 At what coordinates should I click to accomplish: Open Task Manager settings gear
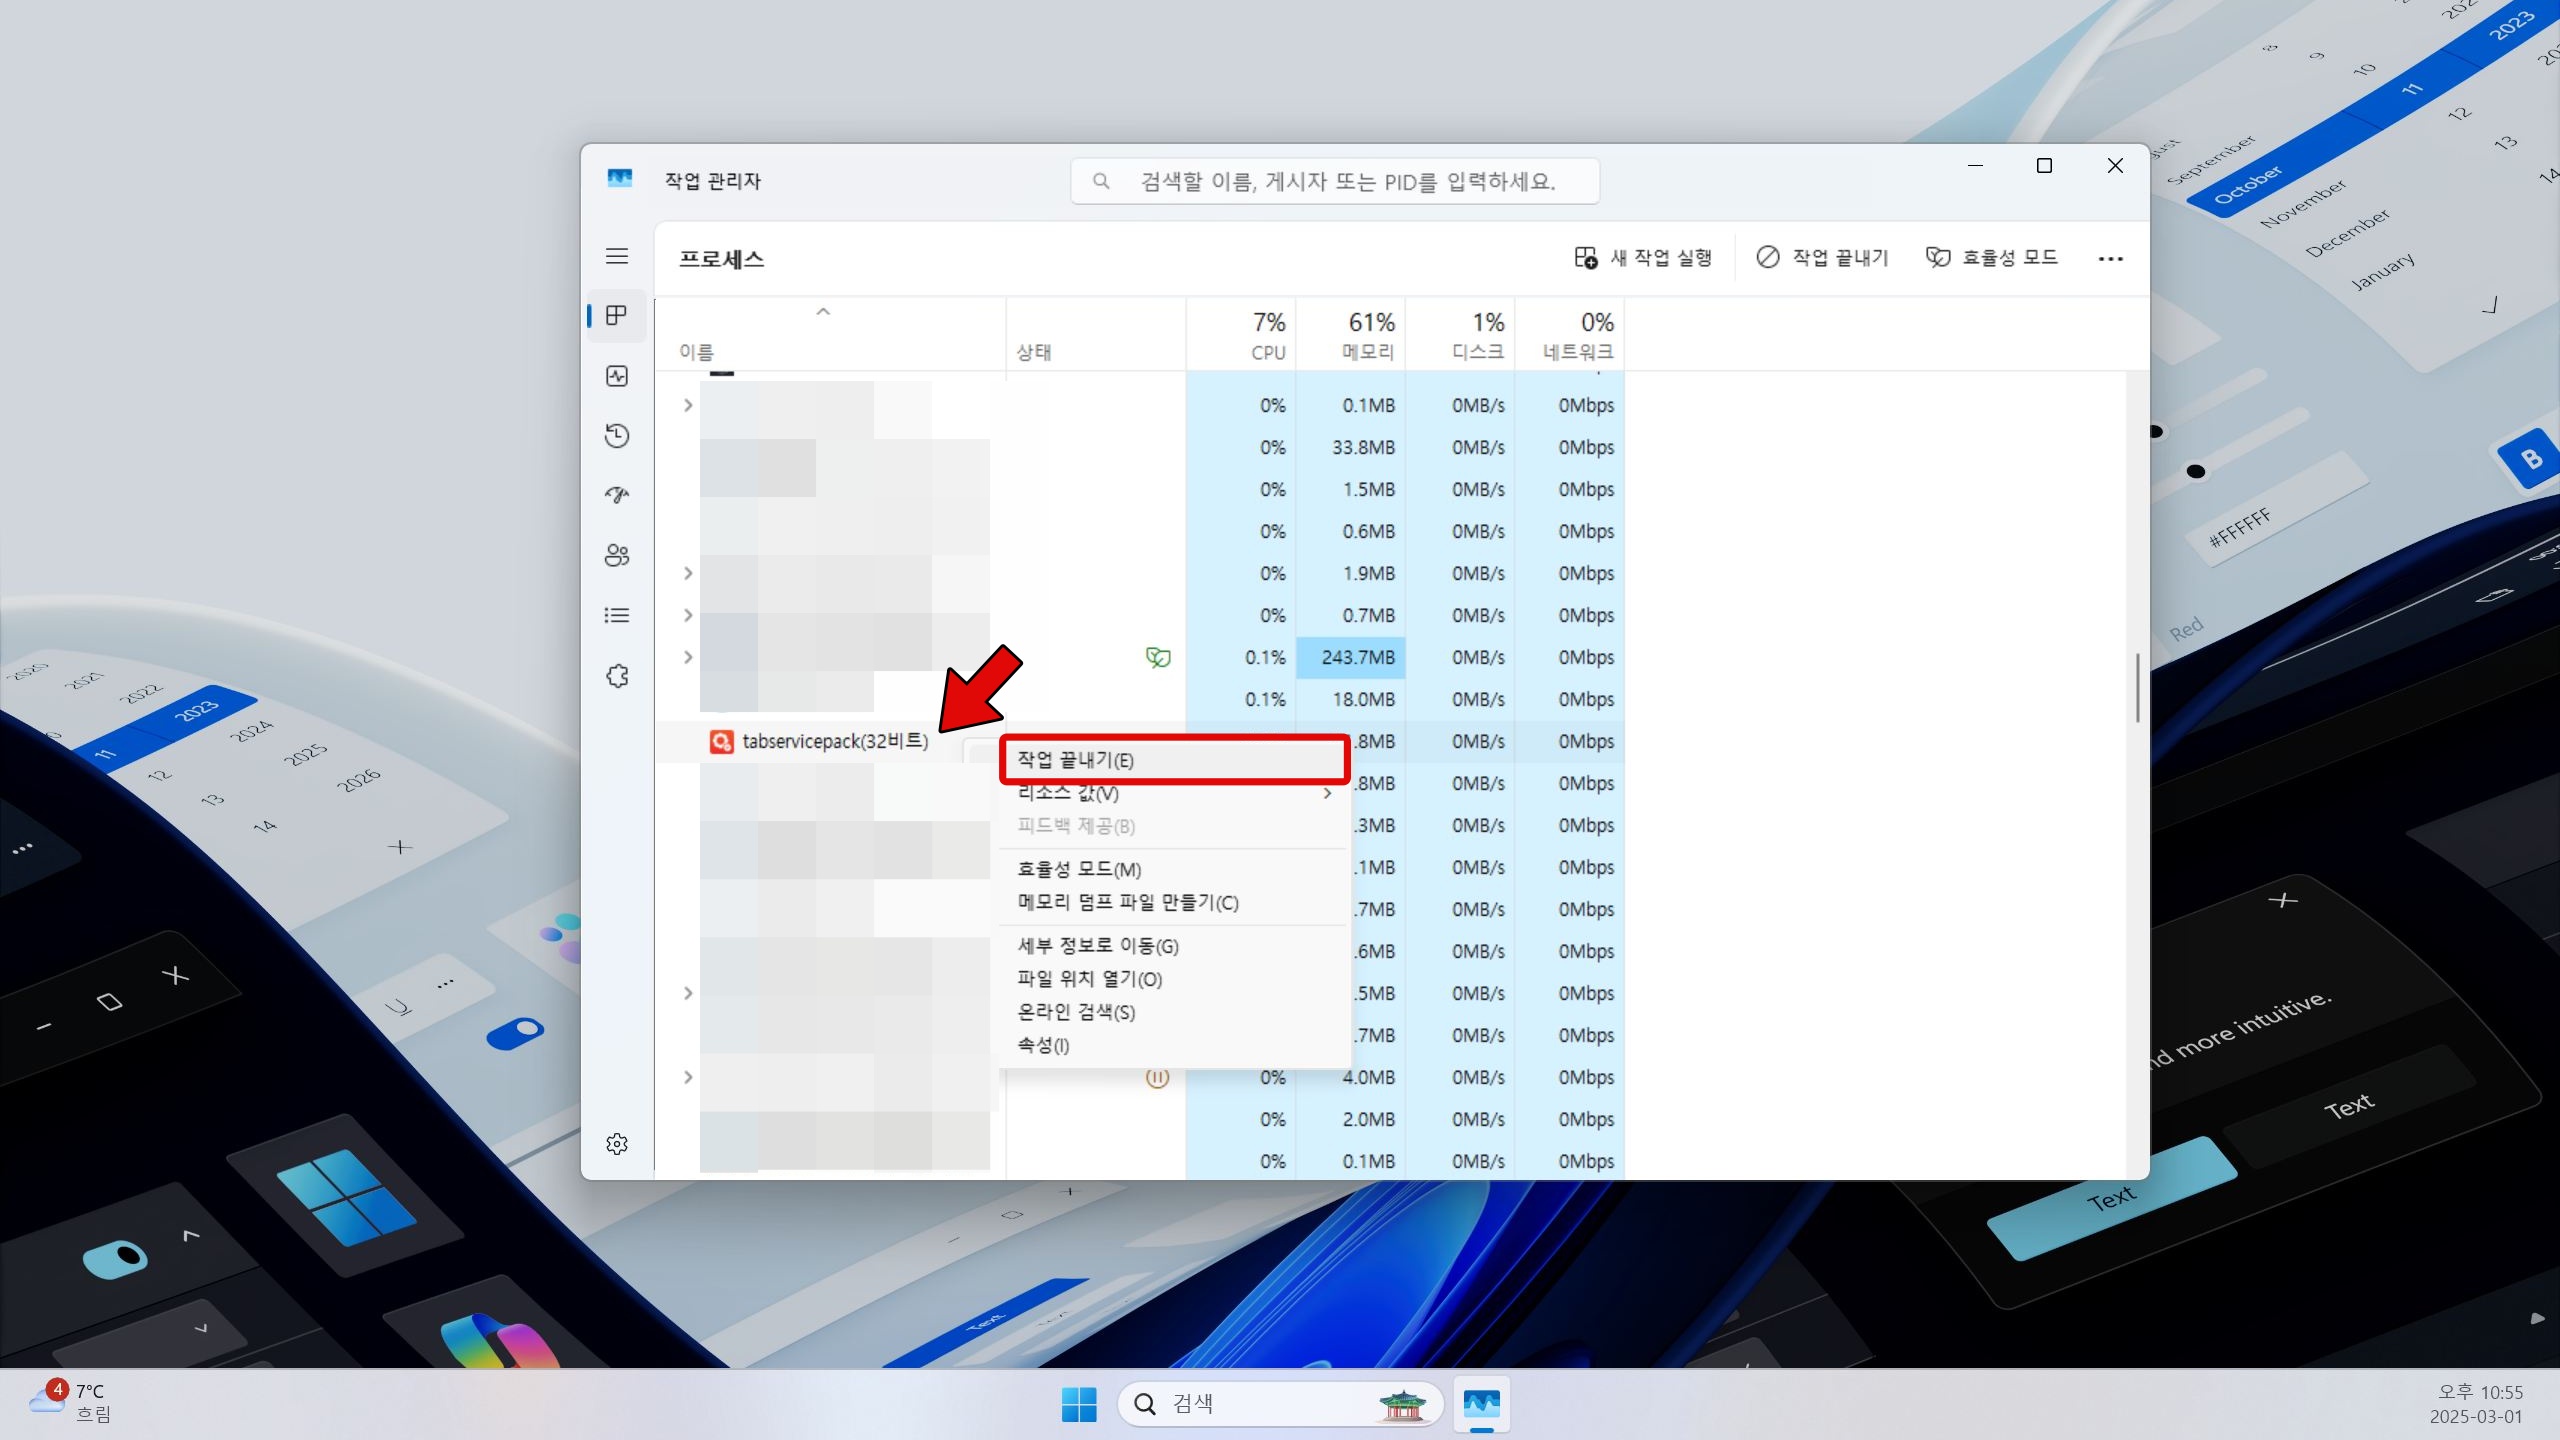[617, 1144]
